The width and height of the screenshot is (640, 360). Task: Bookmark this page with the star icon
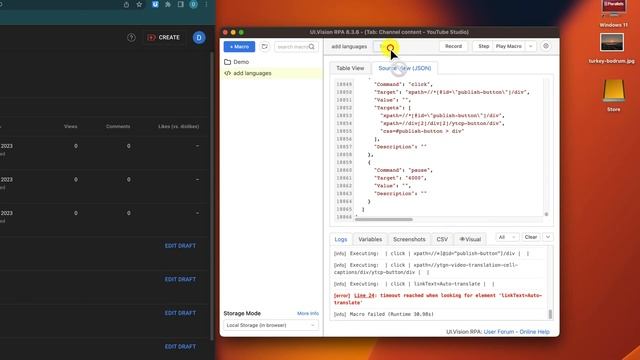pos(139,4)
